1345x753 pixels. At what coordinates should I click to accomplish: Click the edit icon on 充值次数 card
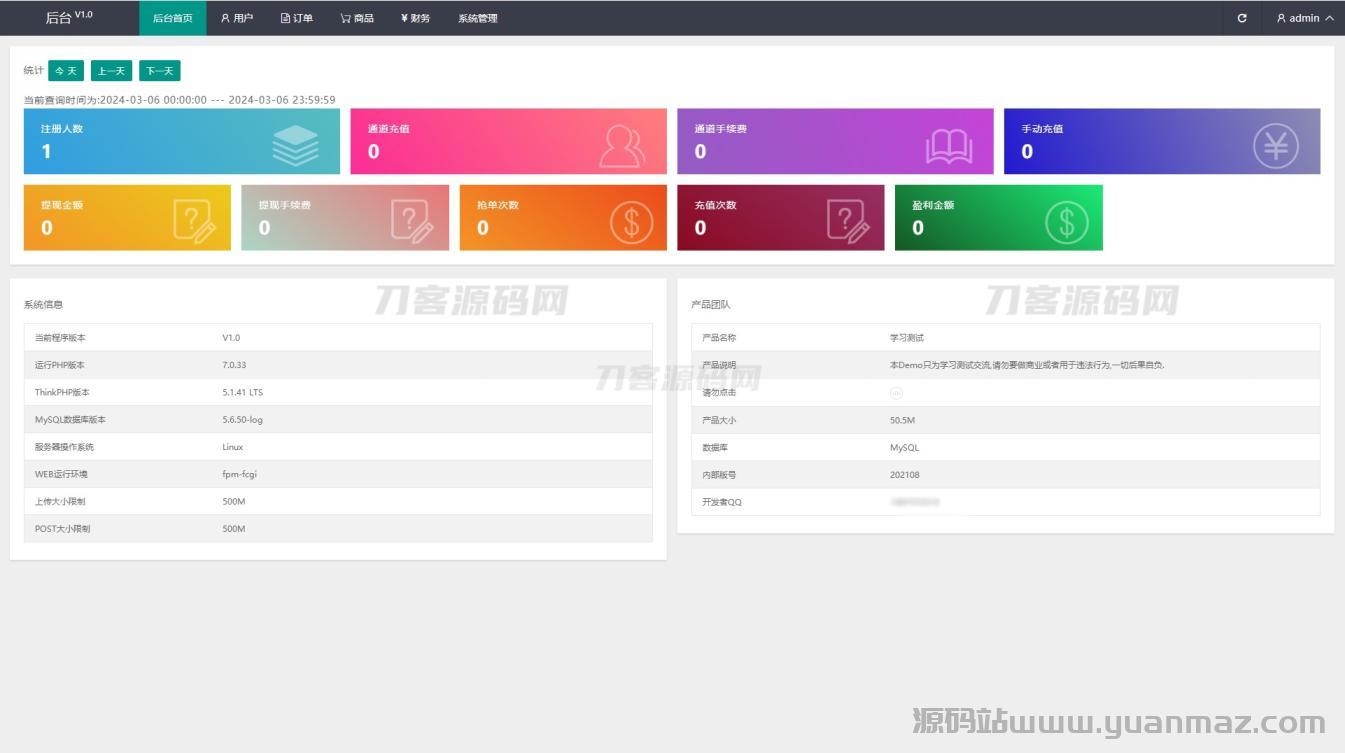tap(848, 222)
